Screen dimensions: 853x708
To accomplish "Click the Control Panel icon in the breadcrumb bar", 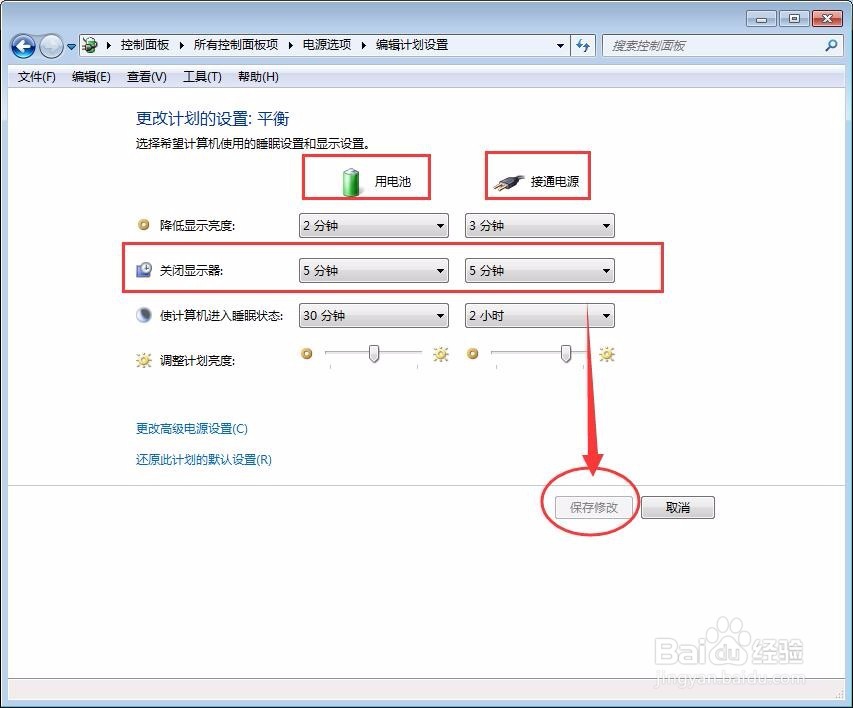I will click(89, 44).
